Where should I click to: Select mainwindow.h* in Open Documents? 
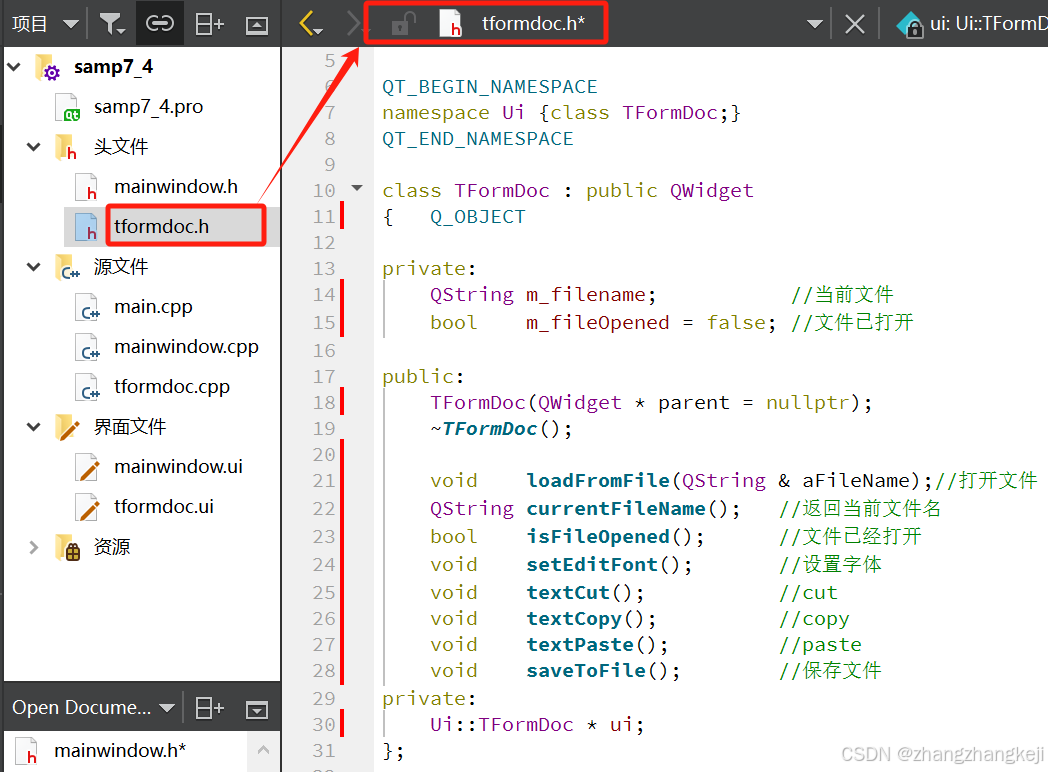pyautogui.click(x=120, y=751)
